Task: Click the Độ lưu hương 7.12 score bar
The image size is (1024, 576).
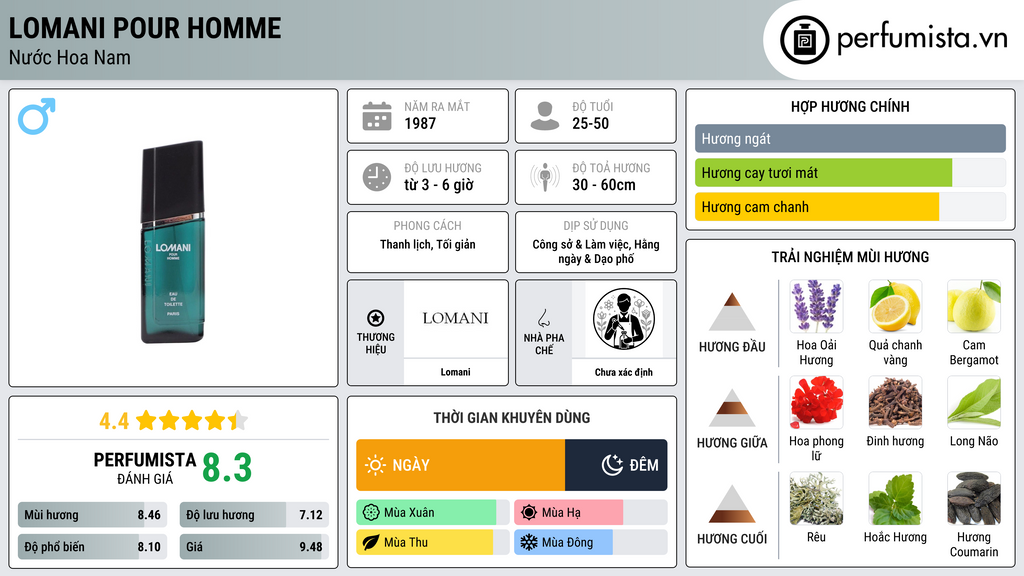Action: point(254,515)
